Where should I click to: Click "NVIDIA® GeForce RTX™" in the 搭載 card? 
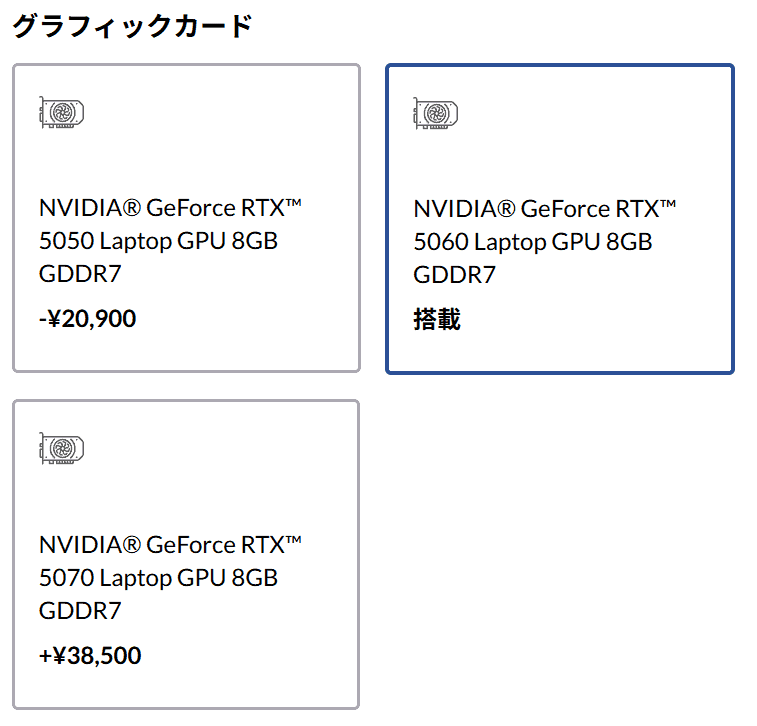pos(544,209)
